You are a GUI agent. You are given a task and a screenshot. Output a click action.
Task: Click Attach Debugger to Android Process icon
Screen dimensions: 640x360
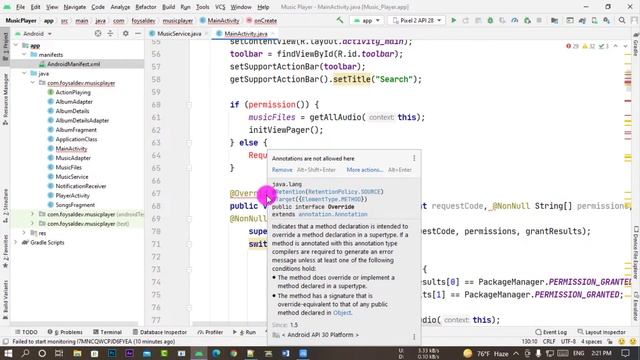pos(527,20)
